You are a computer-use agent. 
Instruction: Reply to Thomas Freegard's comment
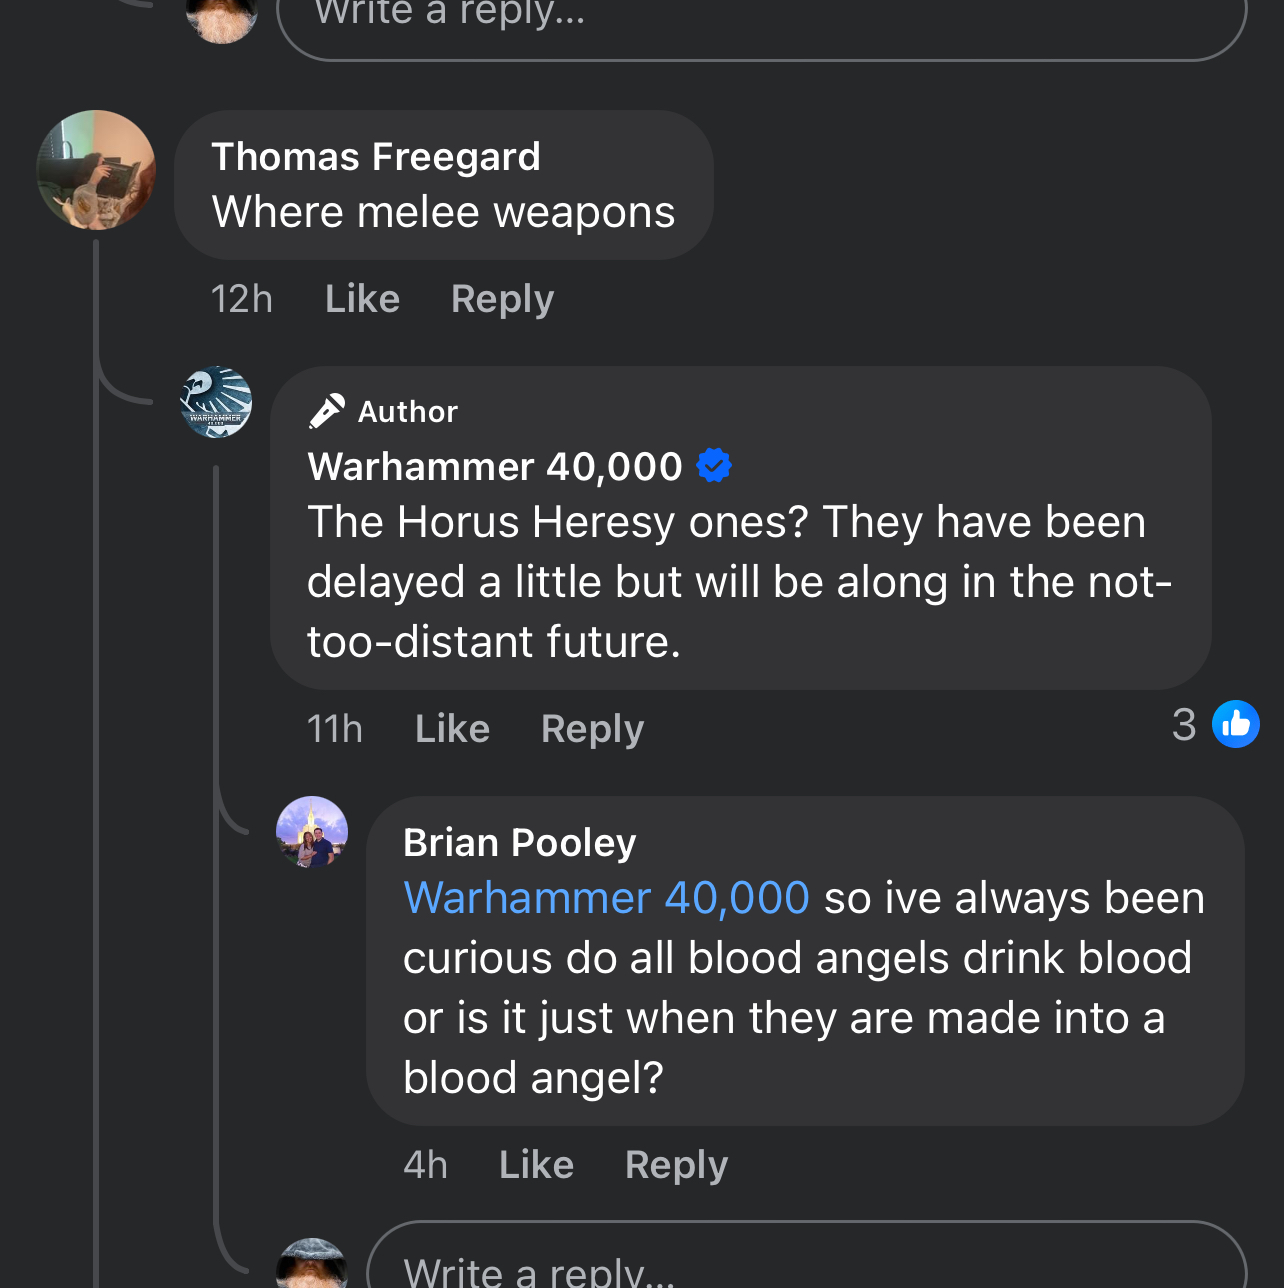(x=502, y=299)
